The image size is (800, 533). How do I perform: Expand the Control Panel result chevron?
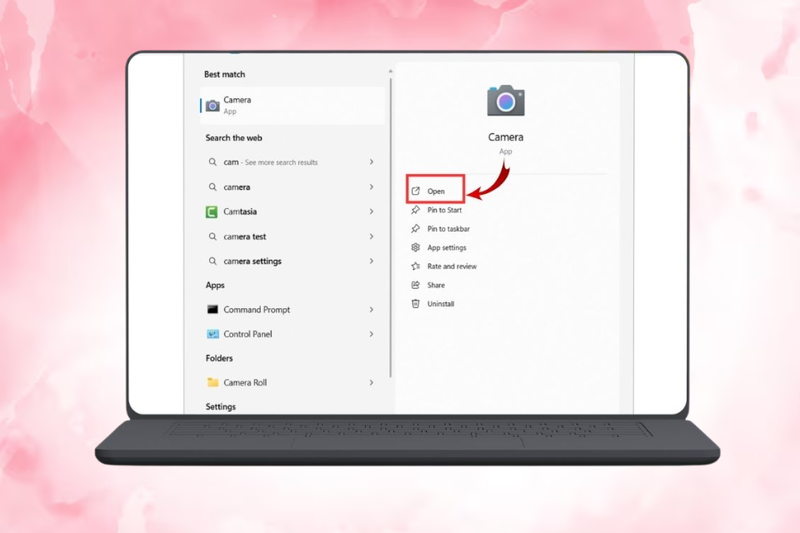(371, 334)
